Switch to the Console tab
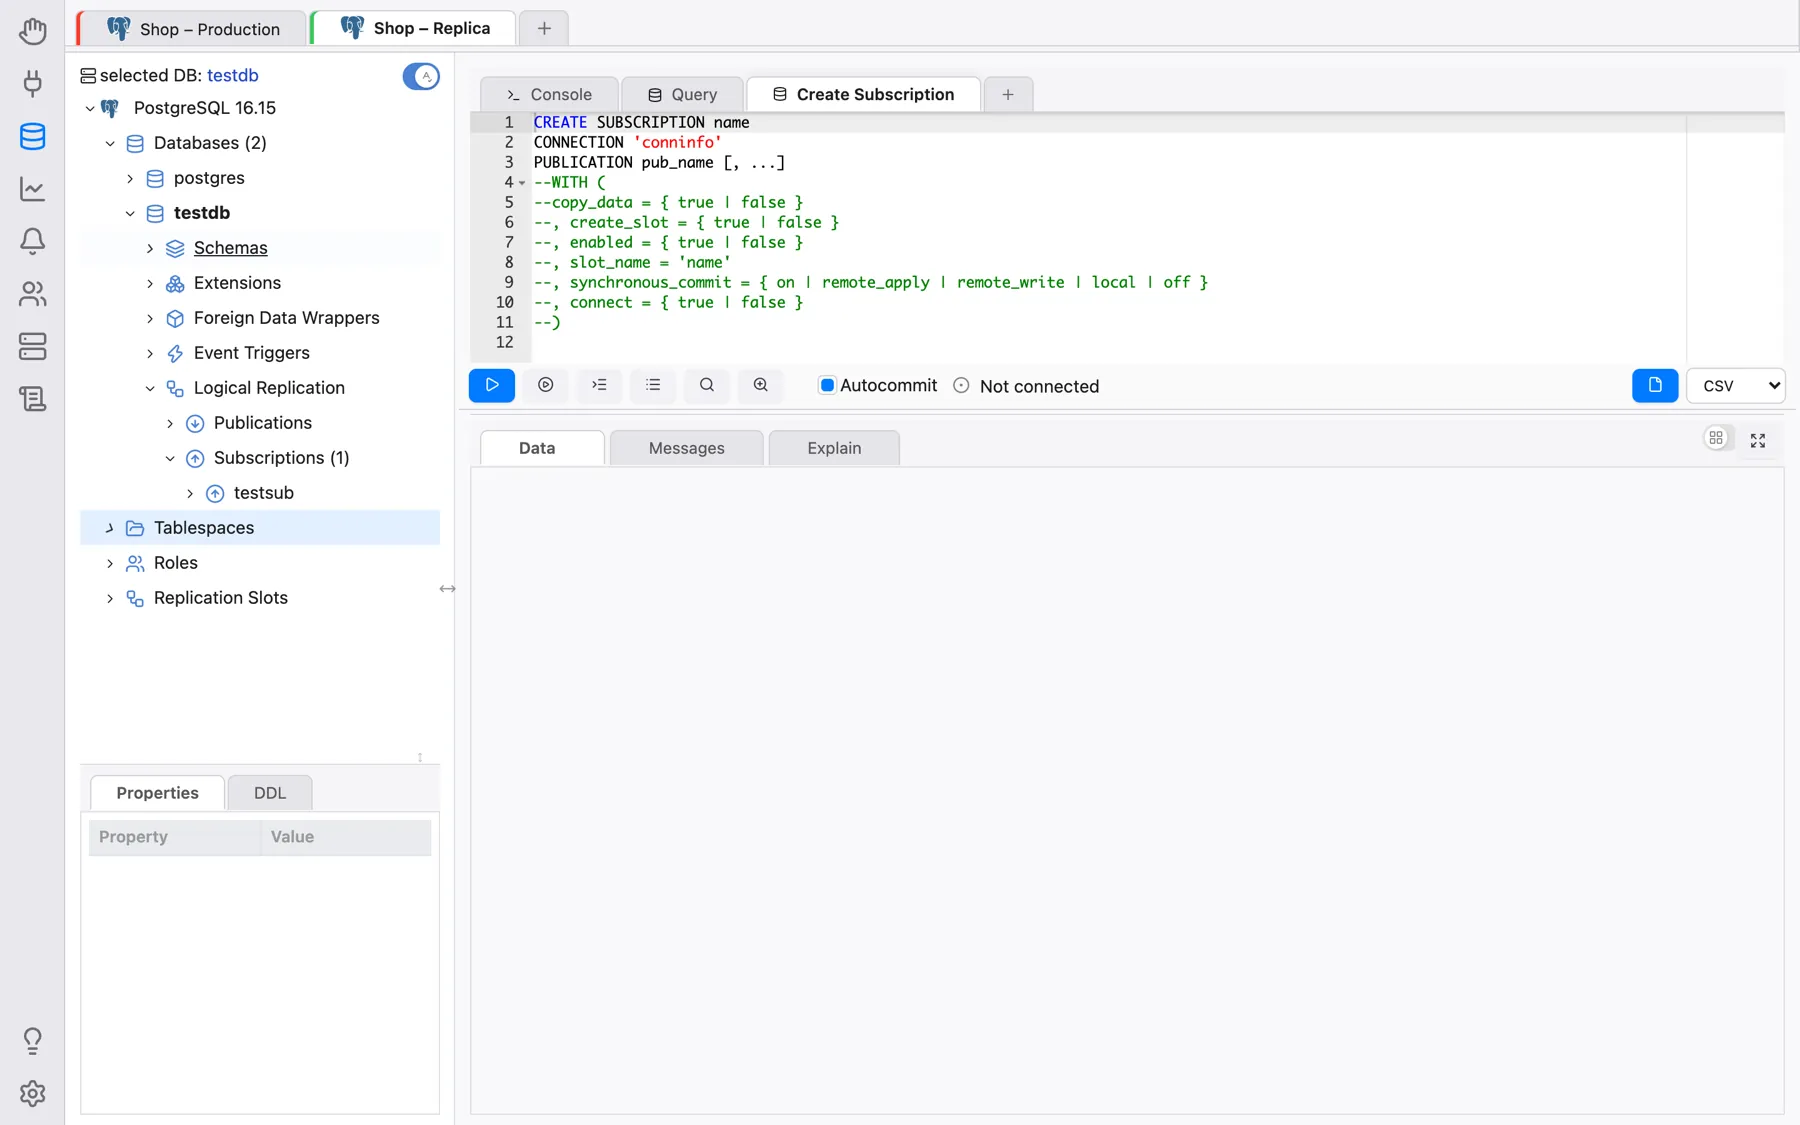Viewport: 1800px width, 1125px height. tap(550, 94)
